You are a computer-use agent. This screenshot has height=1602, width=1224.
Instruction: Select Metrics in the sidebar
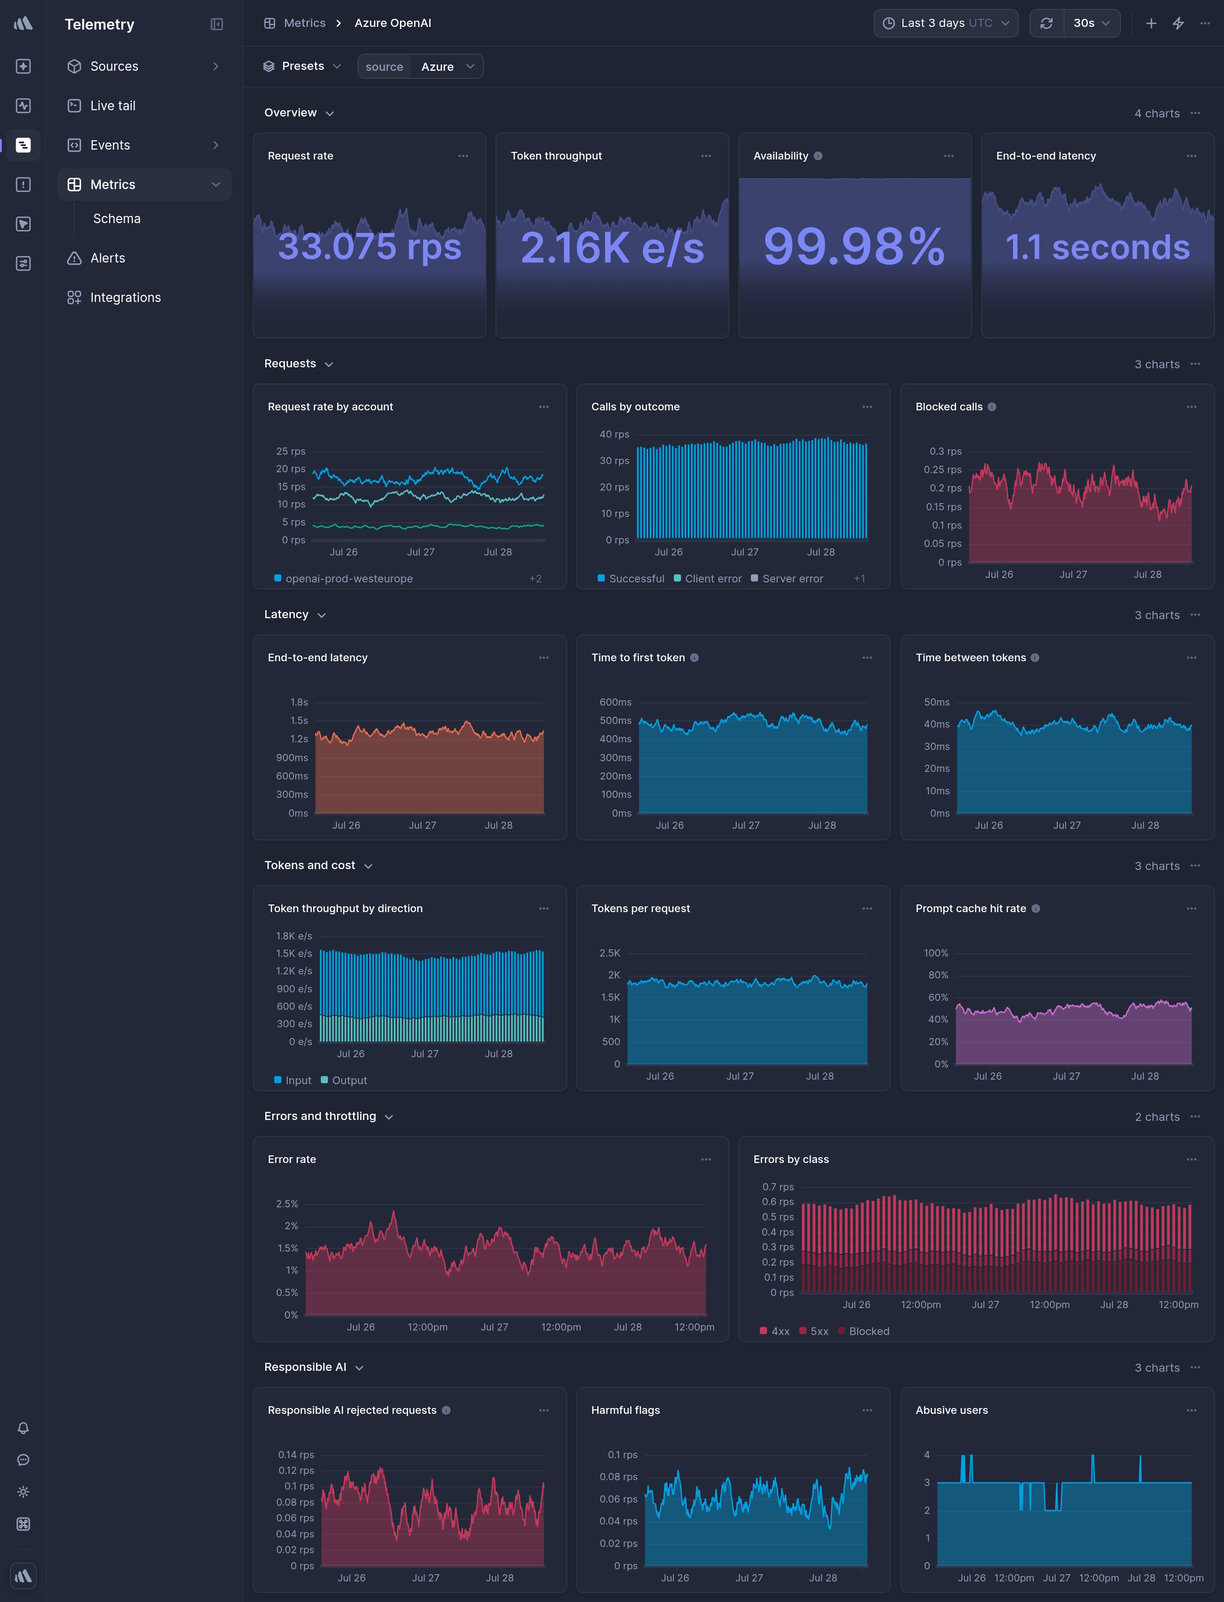point(144,185)
